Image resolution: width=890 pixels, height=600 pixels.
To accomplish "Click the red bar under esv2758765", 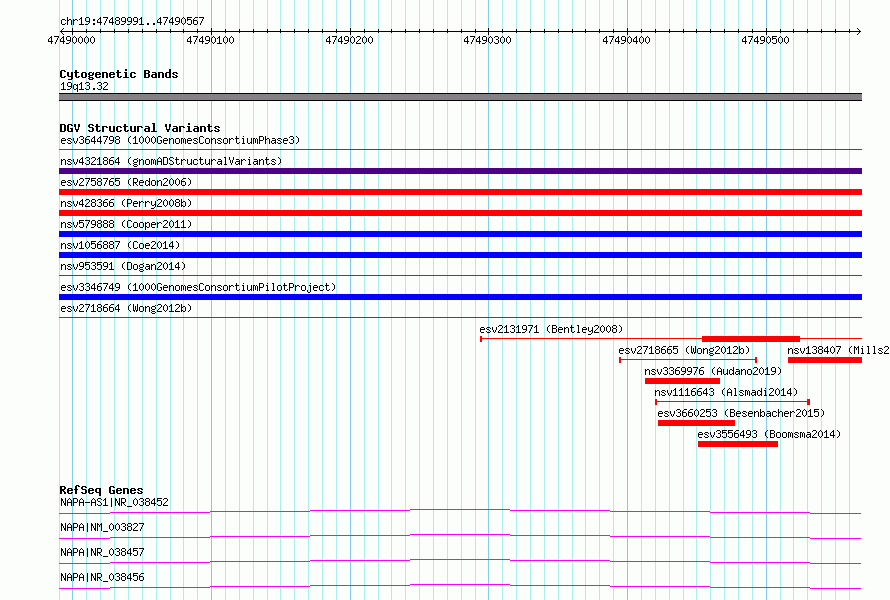I will click(x=460, y=192).
